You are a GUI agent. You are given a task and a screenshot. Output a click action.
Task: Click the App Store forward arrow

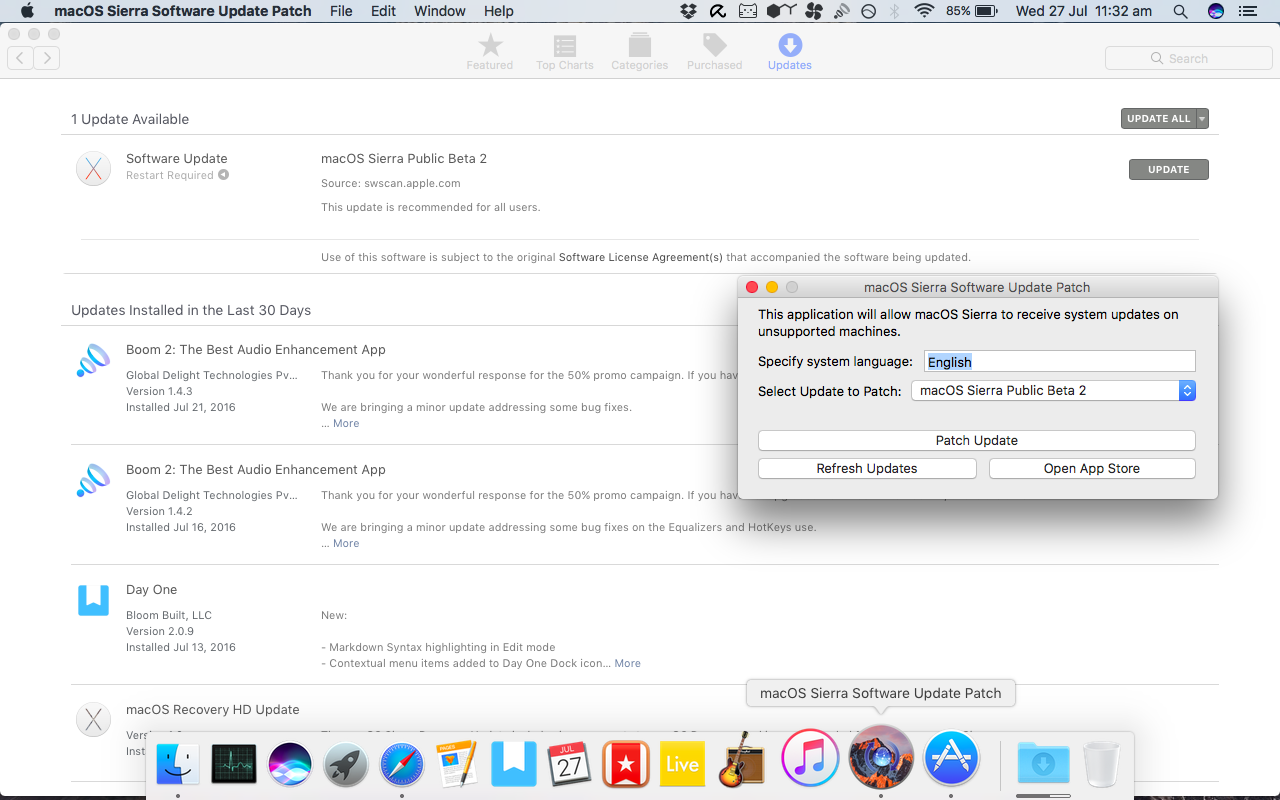(x=47, y=58)
